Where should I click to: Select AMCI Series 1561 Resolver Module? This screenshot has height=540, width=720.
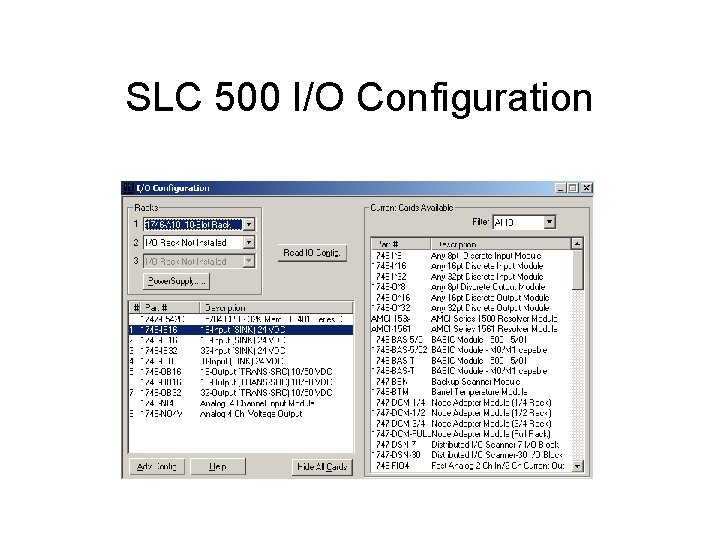(471, 329)
